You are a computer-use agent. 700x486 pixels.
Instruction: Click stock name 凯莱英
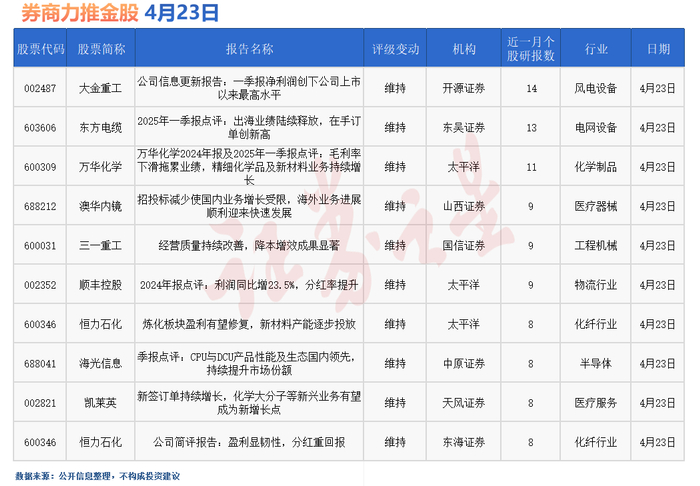point(100,403)
